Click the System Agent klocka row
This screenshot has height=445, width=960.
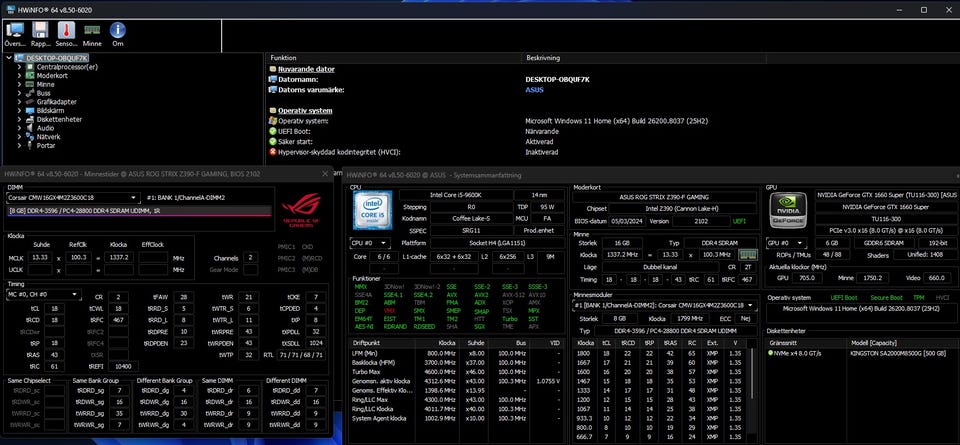pos(457,418)
